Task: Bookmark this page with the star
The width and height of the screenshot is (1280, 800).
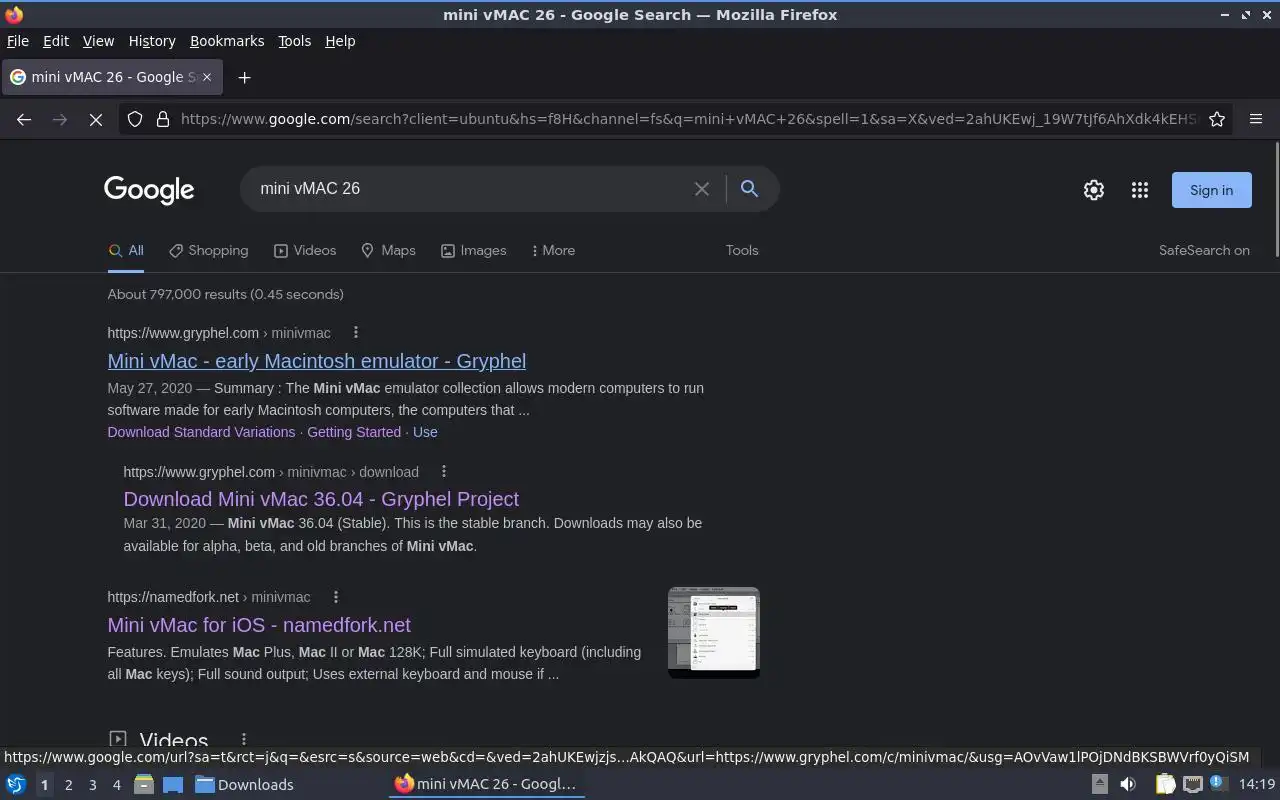Action: pos(1217,119)
